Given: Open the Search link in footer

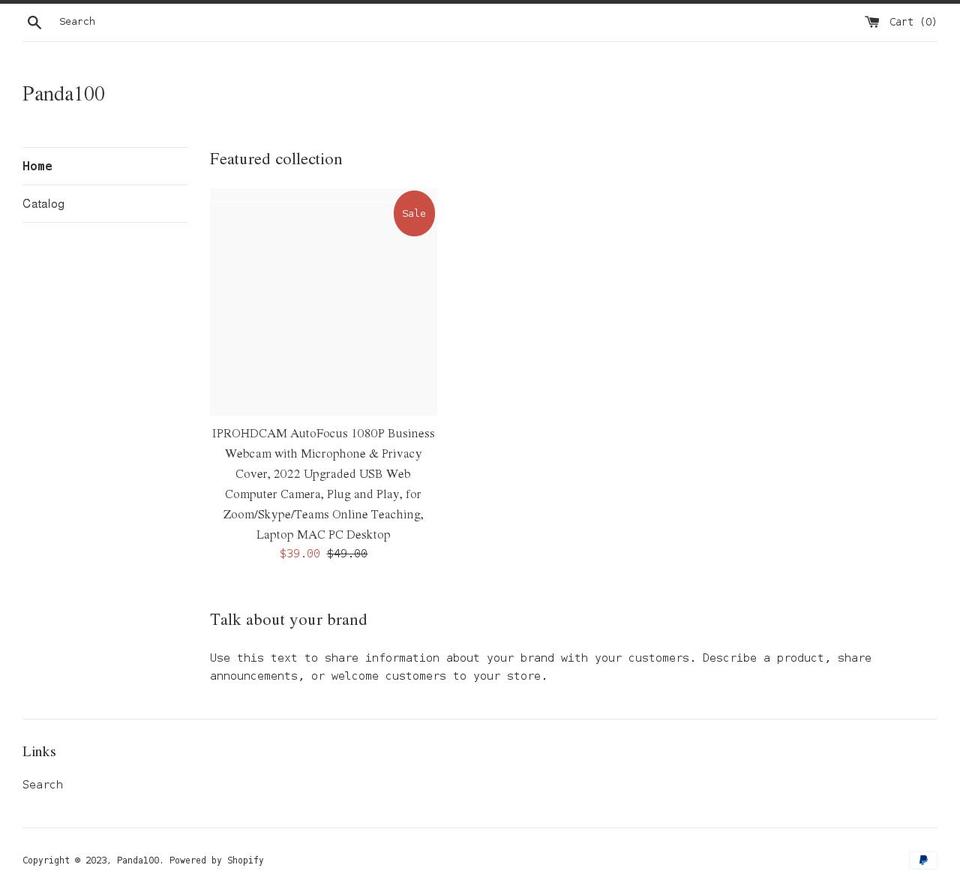Looking at the screenshot, I should 43,784.
